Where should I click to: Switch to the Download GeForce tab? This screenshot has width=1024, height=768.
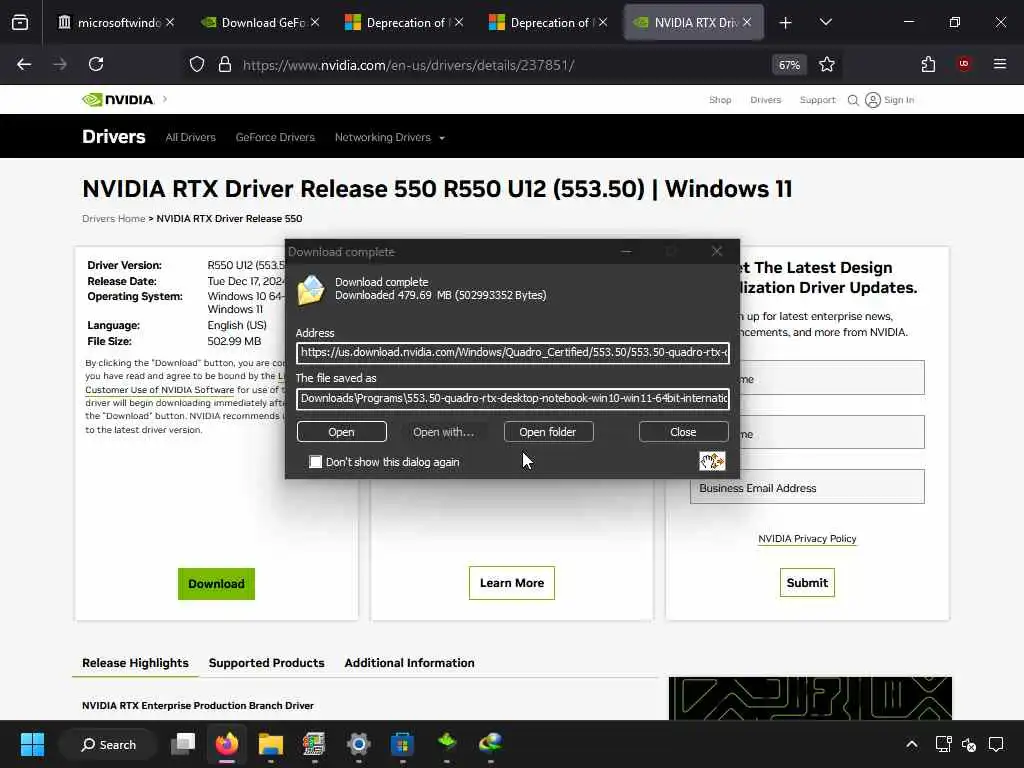[261, 22]
